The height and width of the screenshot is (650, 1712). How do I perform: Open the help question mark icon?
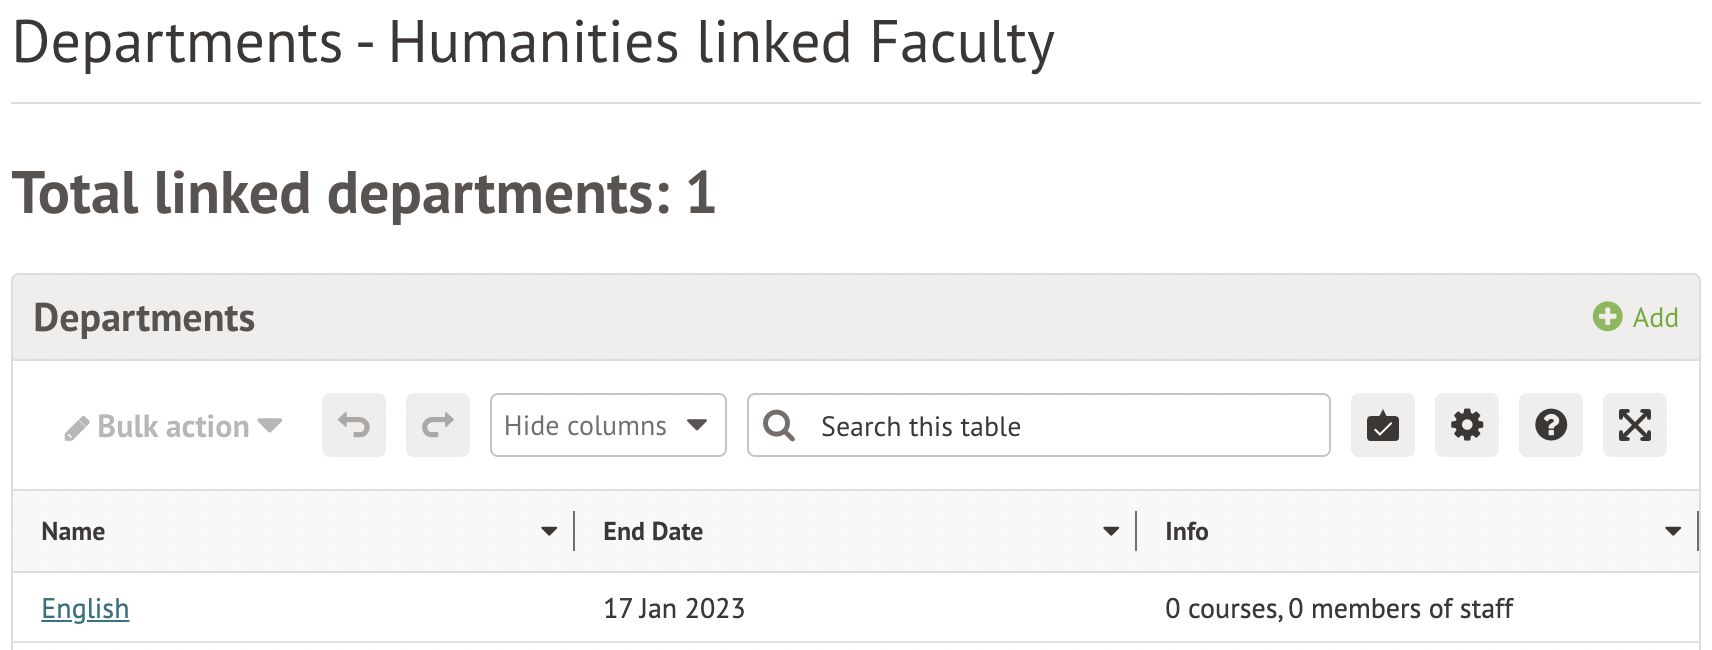1550,426
